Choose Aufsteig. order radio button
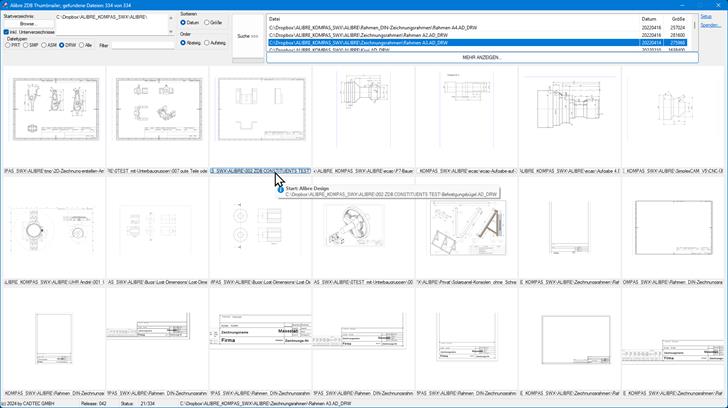Image resolution: width=728 pixels, height=408 pixels. pos(207,43)
